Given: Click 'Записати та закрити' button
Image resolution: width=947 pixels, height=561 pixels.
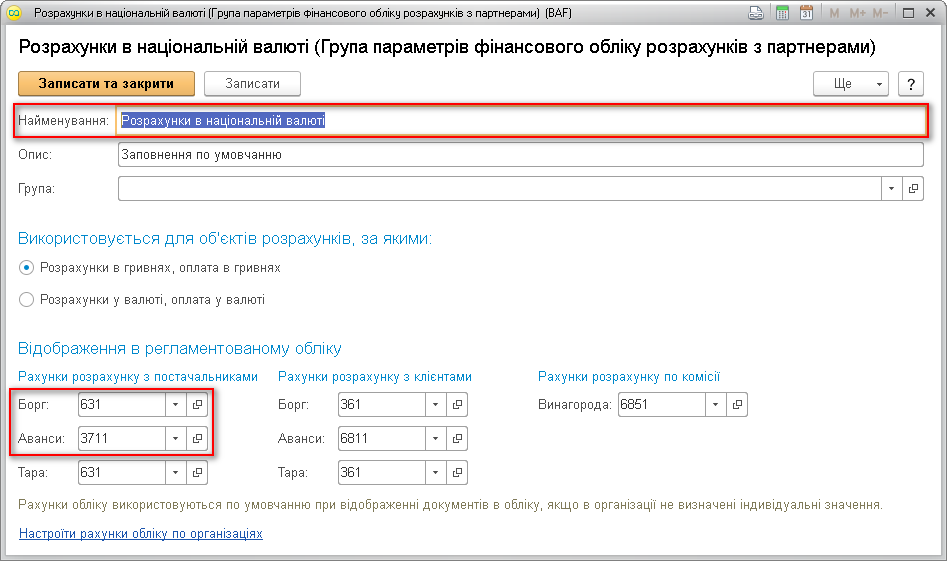Looking at the screenshot, I should [106, 84].
